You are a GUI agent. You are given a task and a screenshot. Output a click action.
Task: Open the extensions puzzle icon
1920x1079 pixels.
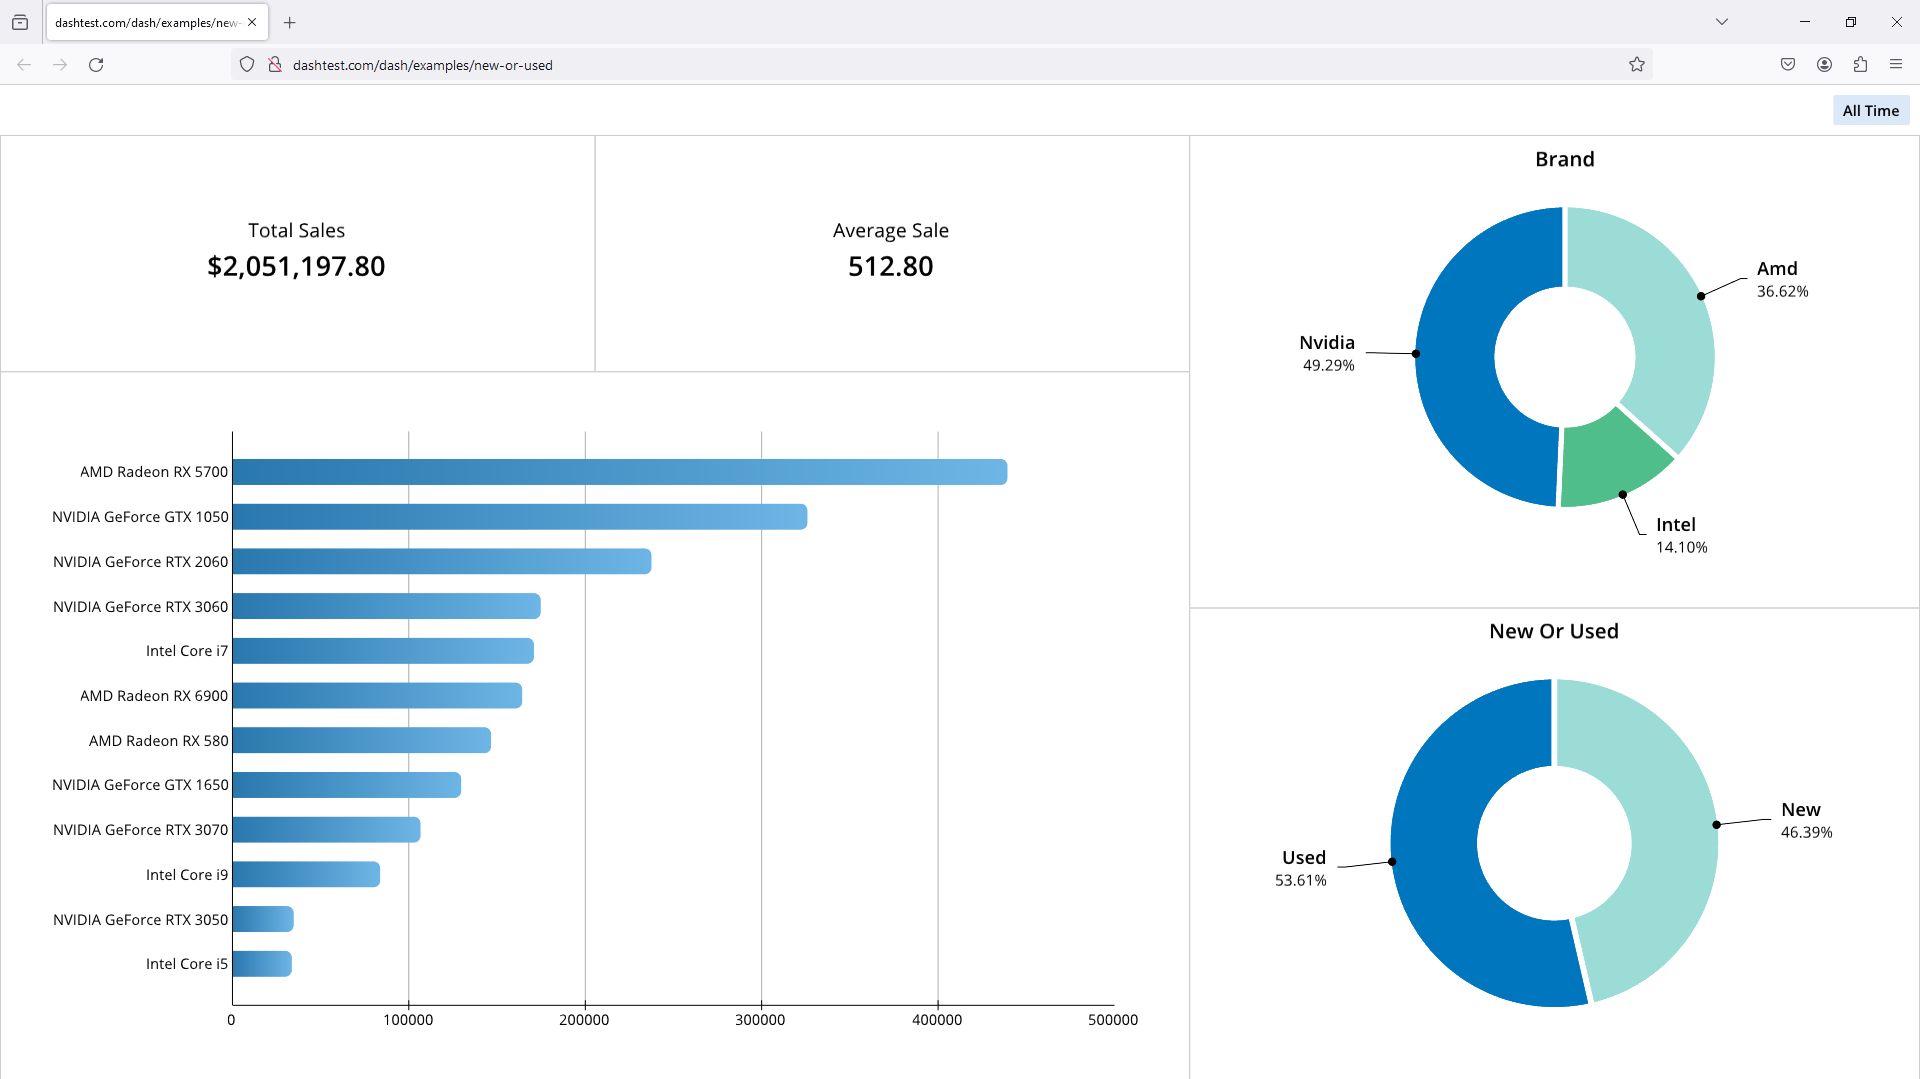tap(1860, 65)
